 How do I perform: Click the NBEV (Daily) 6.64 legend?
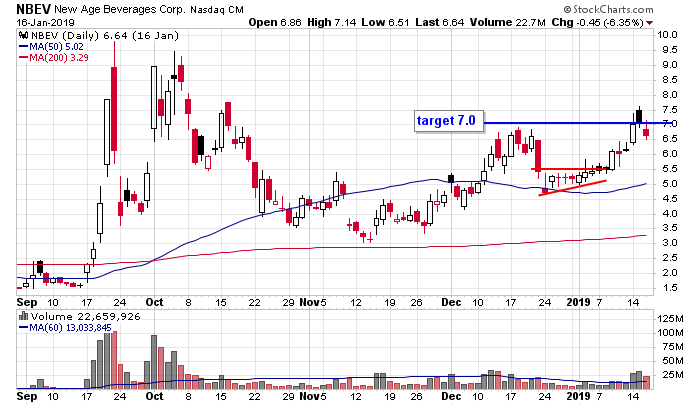tap(104, 36)
